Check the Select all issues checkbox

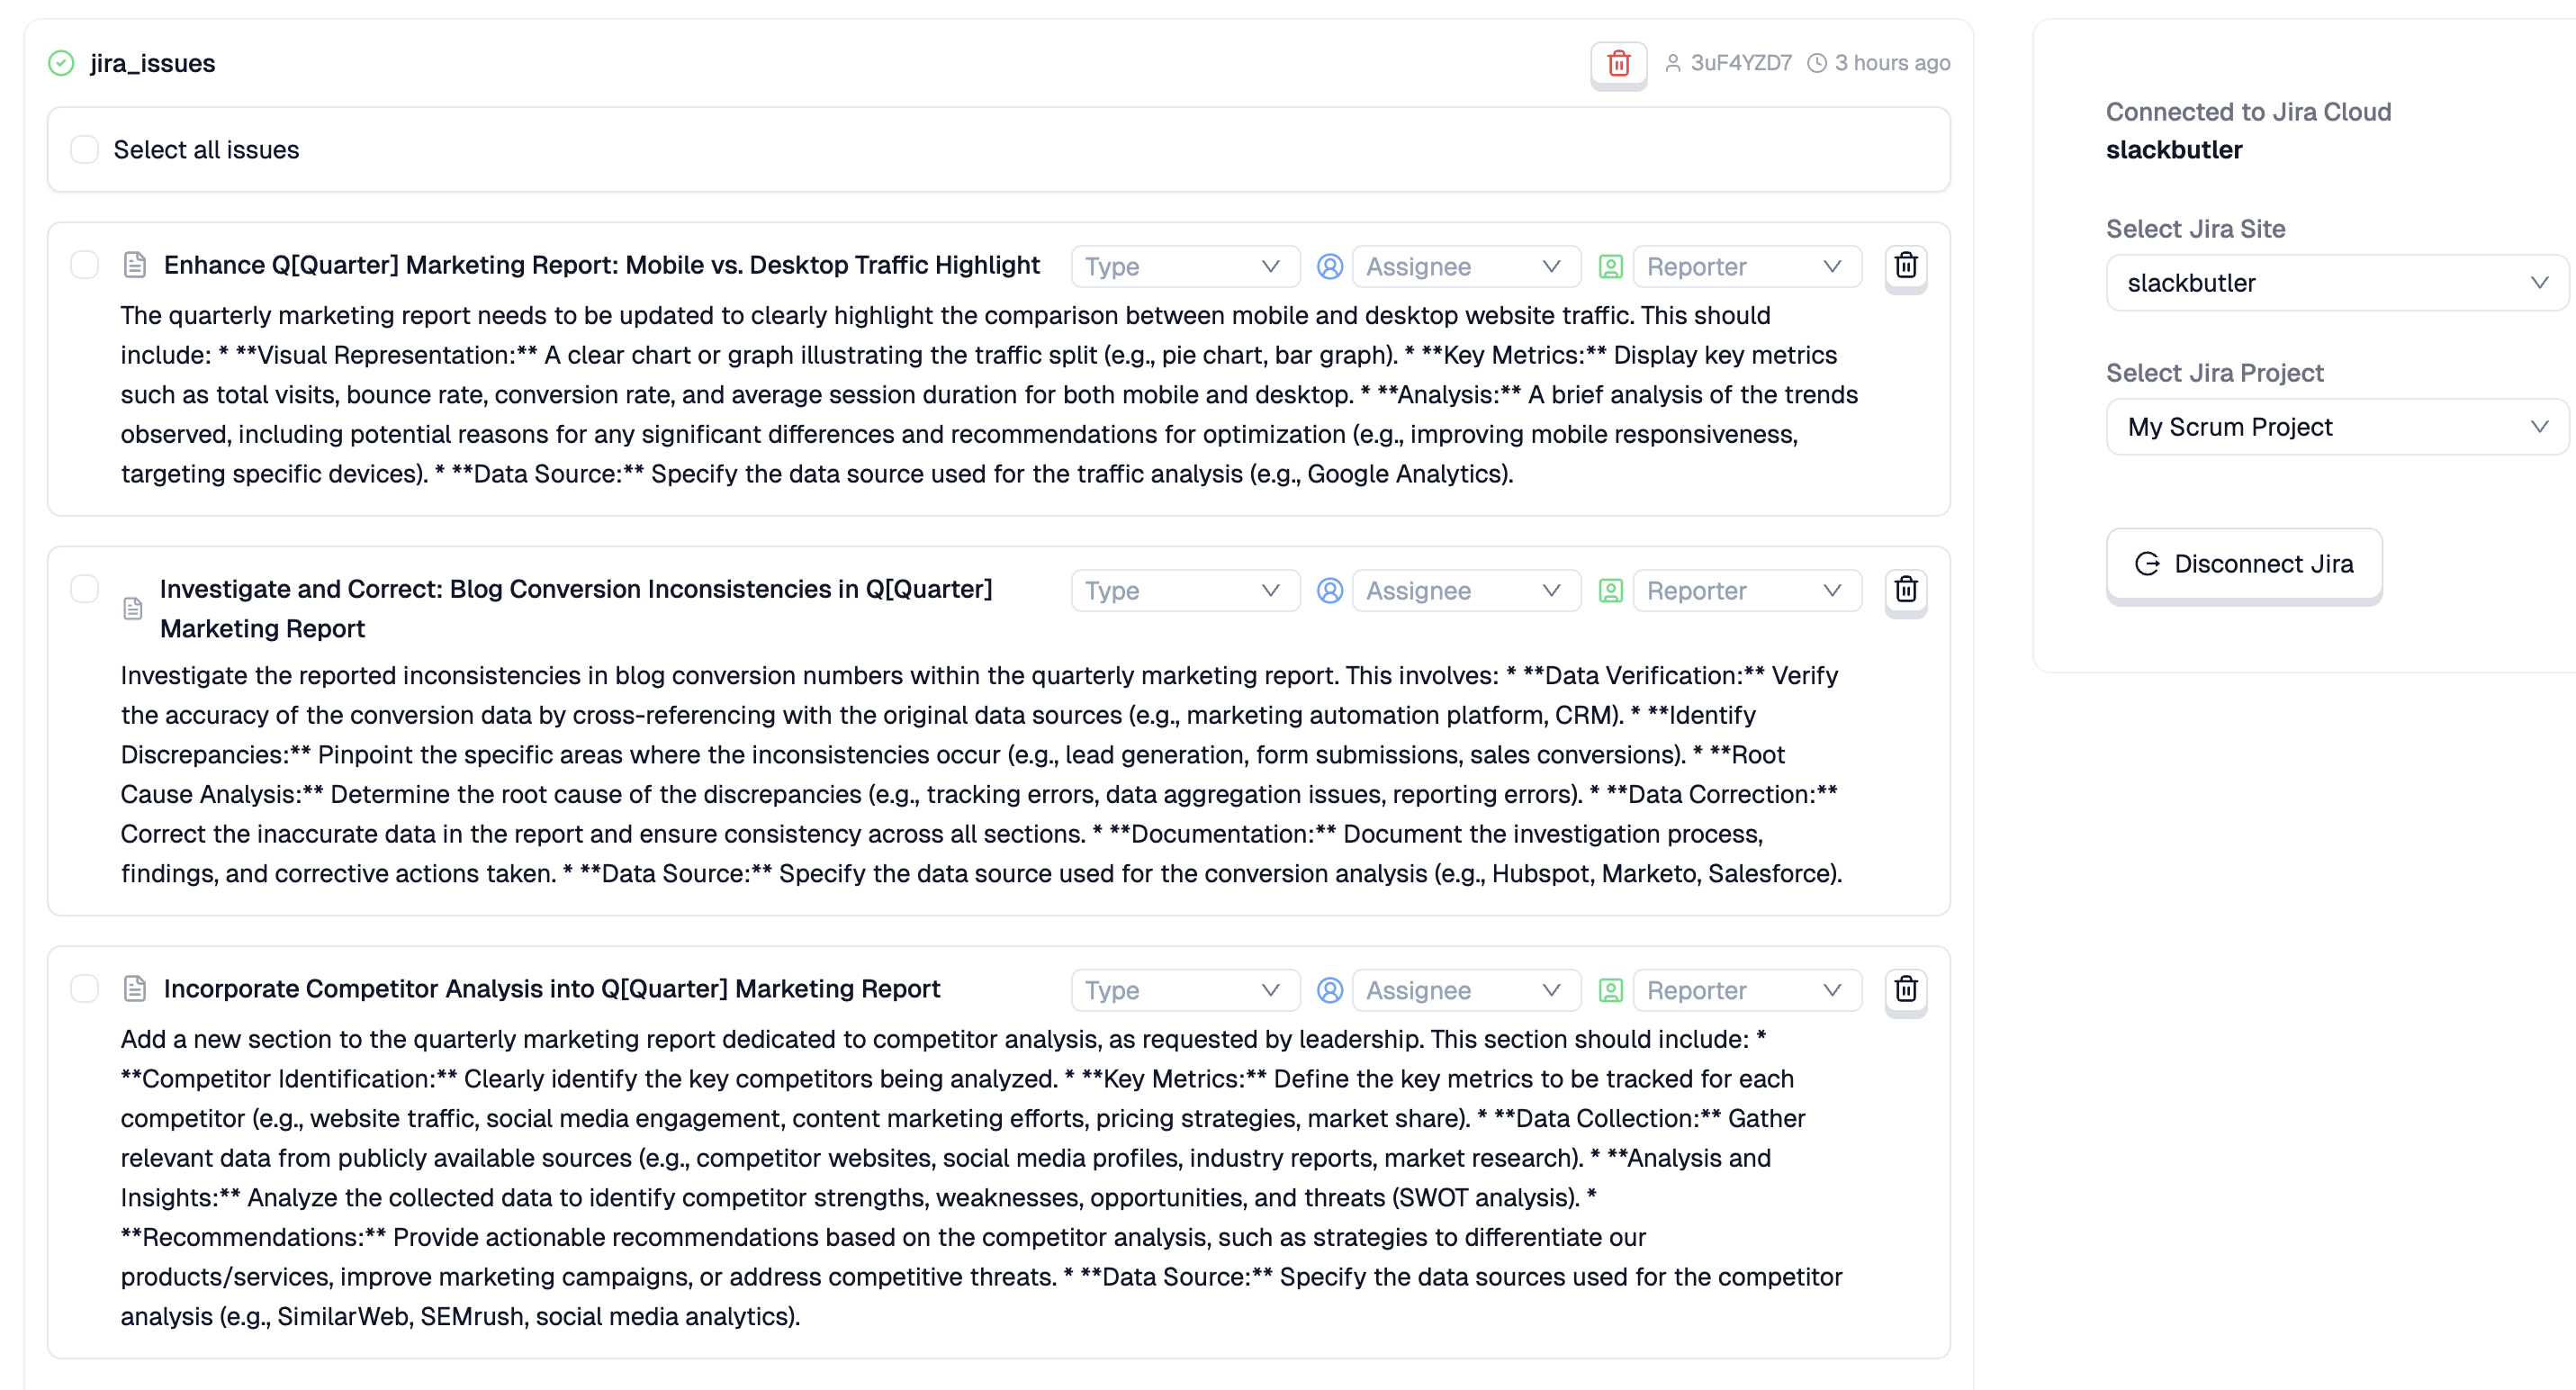click(x=85, y=150)
